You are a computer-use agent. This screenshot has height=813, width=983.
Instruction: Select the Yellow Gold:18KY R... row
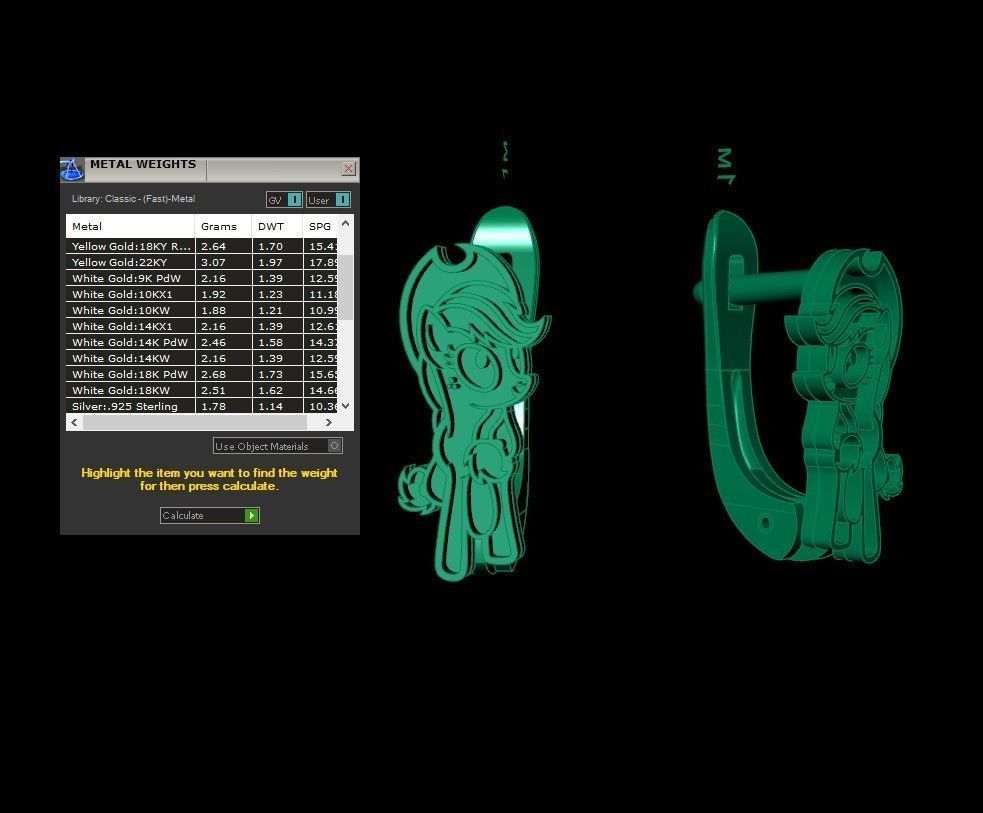coord(202,246)
